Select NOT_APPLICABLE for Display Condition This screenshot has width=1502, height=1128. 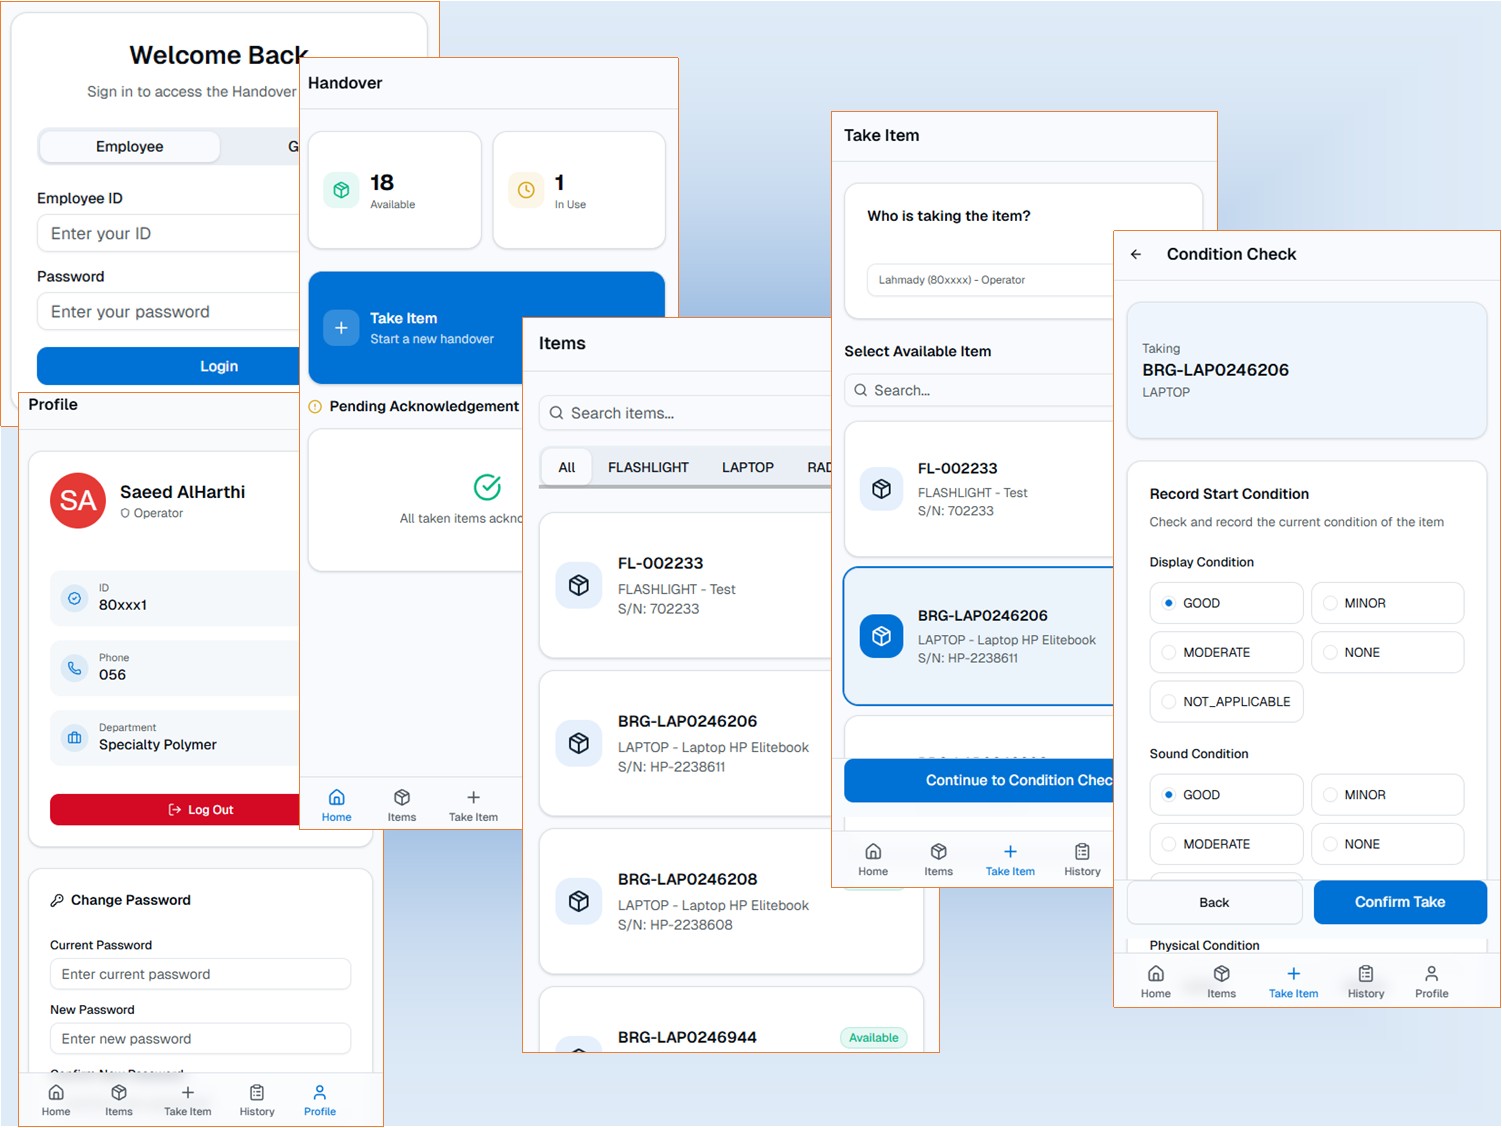pyautogui.click(x=1226, y=702)
